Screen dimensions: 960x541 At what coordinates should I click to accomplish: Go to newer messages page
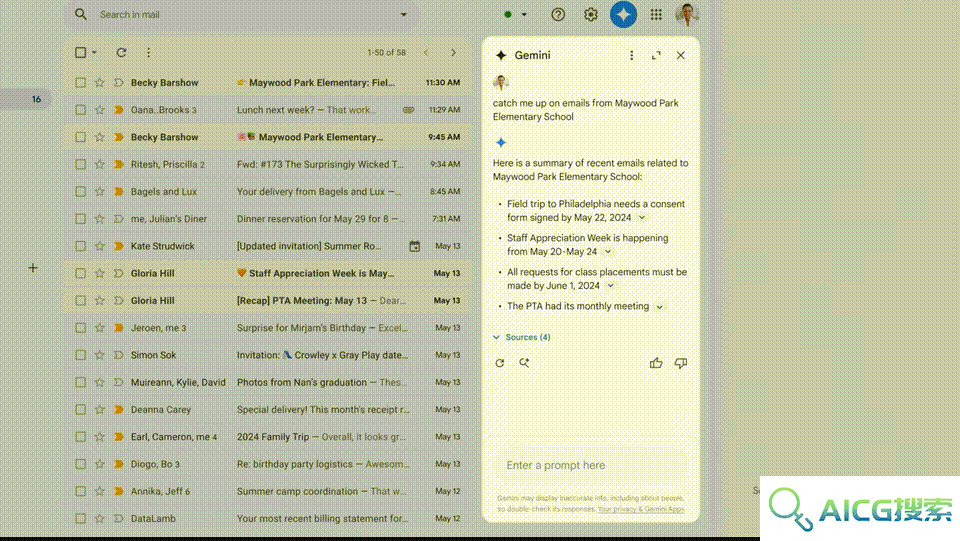point(426,53)
